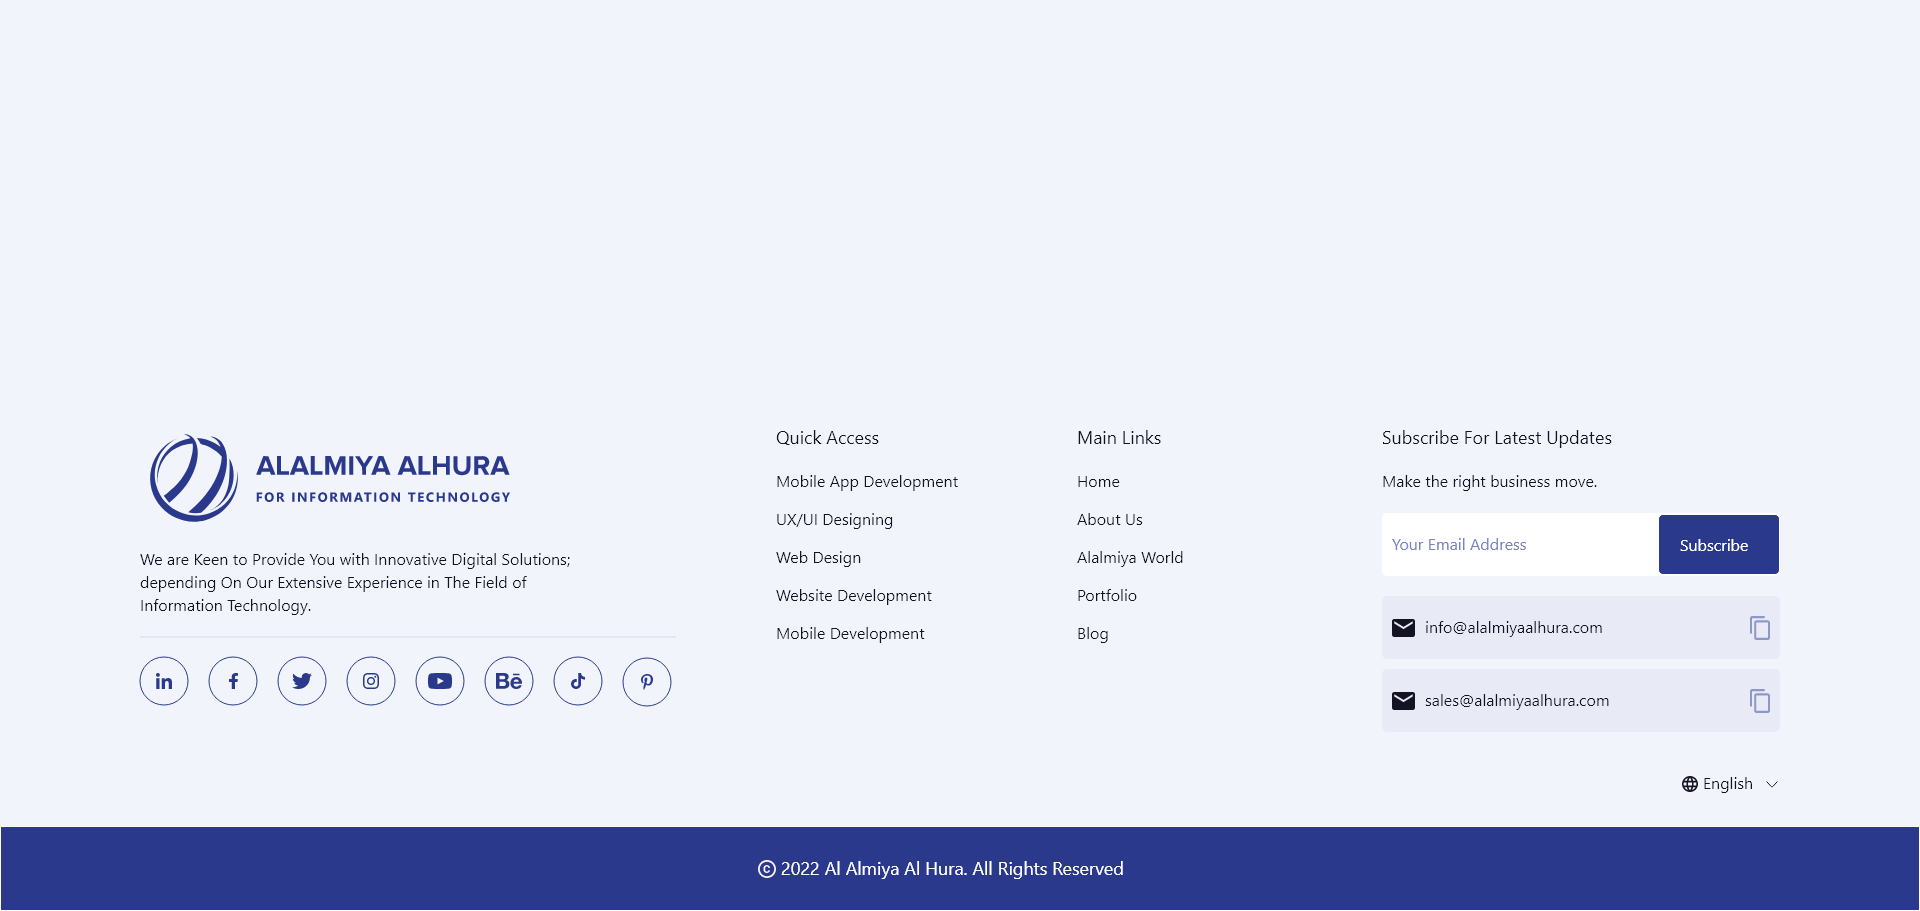Visit the Twitter profile icon

coord(302,682)
